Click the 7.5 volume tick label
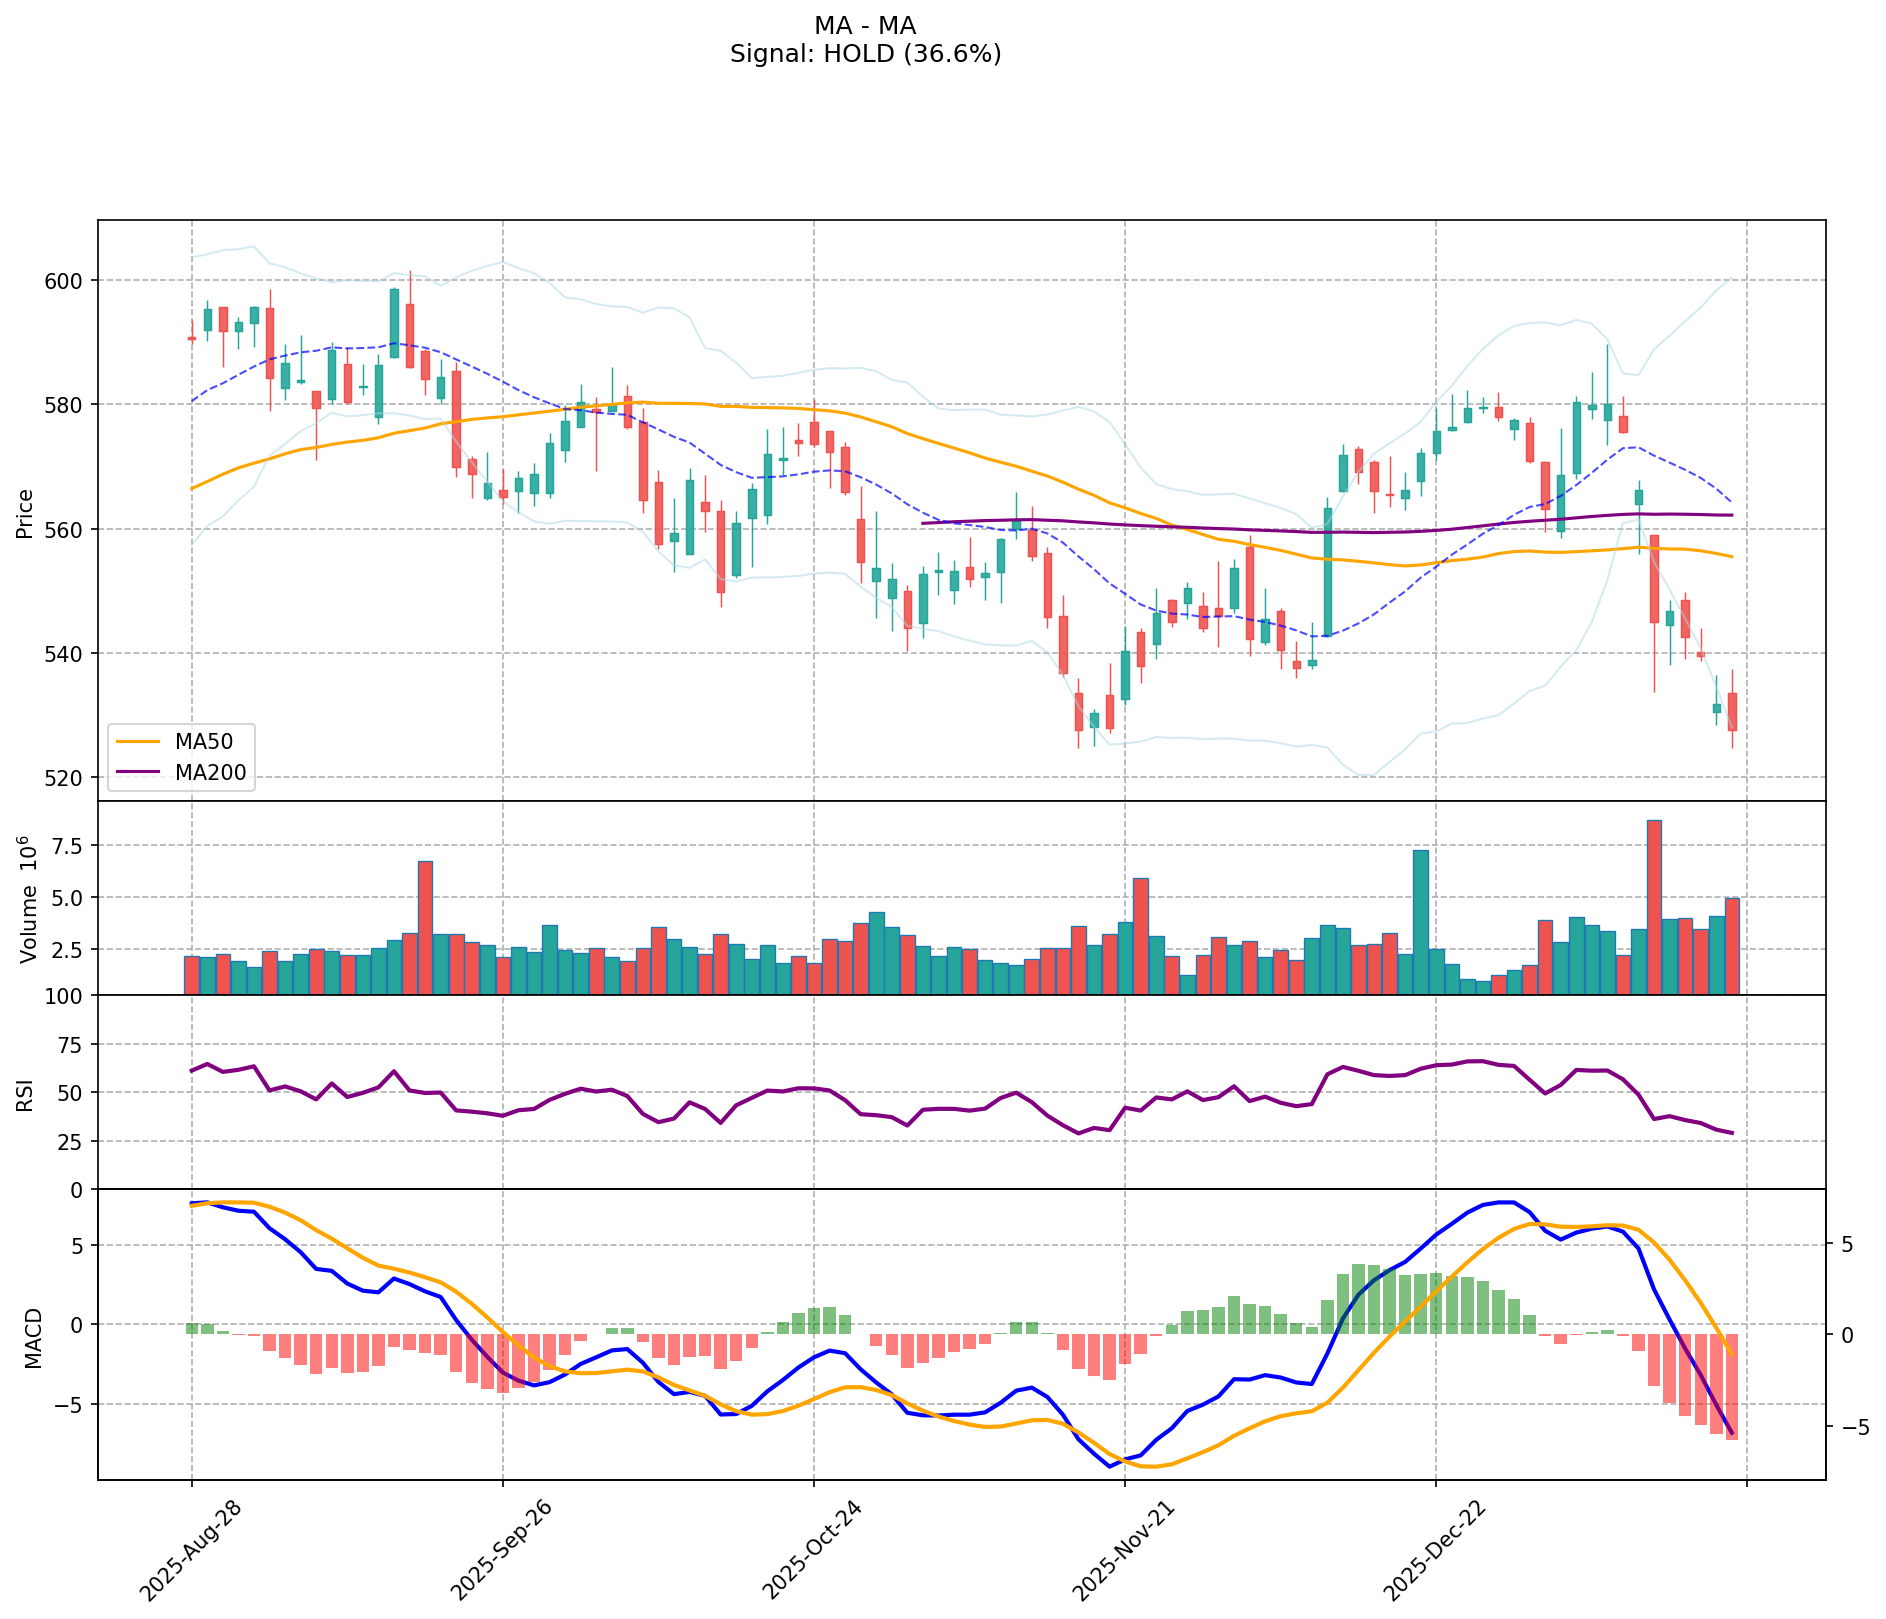Image resolution: width=1886 pixels, height=1619 pixels. [x=70, y=846]
